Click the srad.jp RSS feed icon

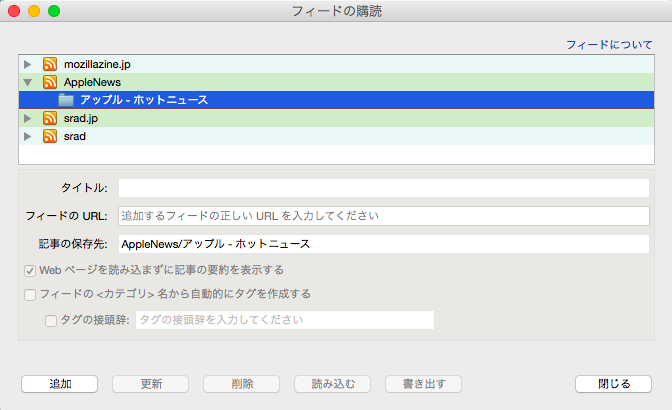click(50, 118)
